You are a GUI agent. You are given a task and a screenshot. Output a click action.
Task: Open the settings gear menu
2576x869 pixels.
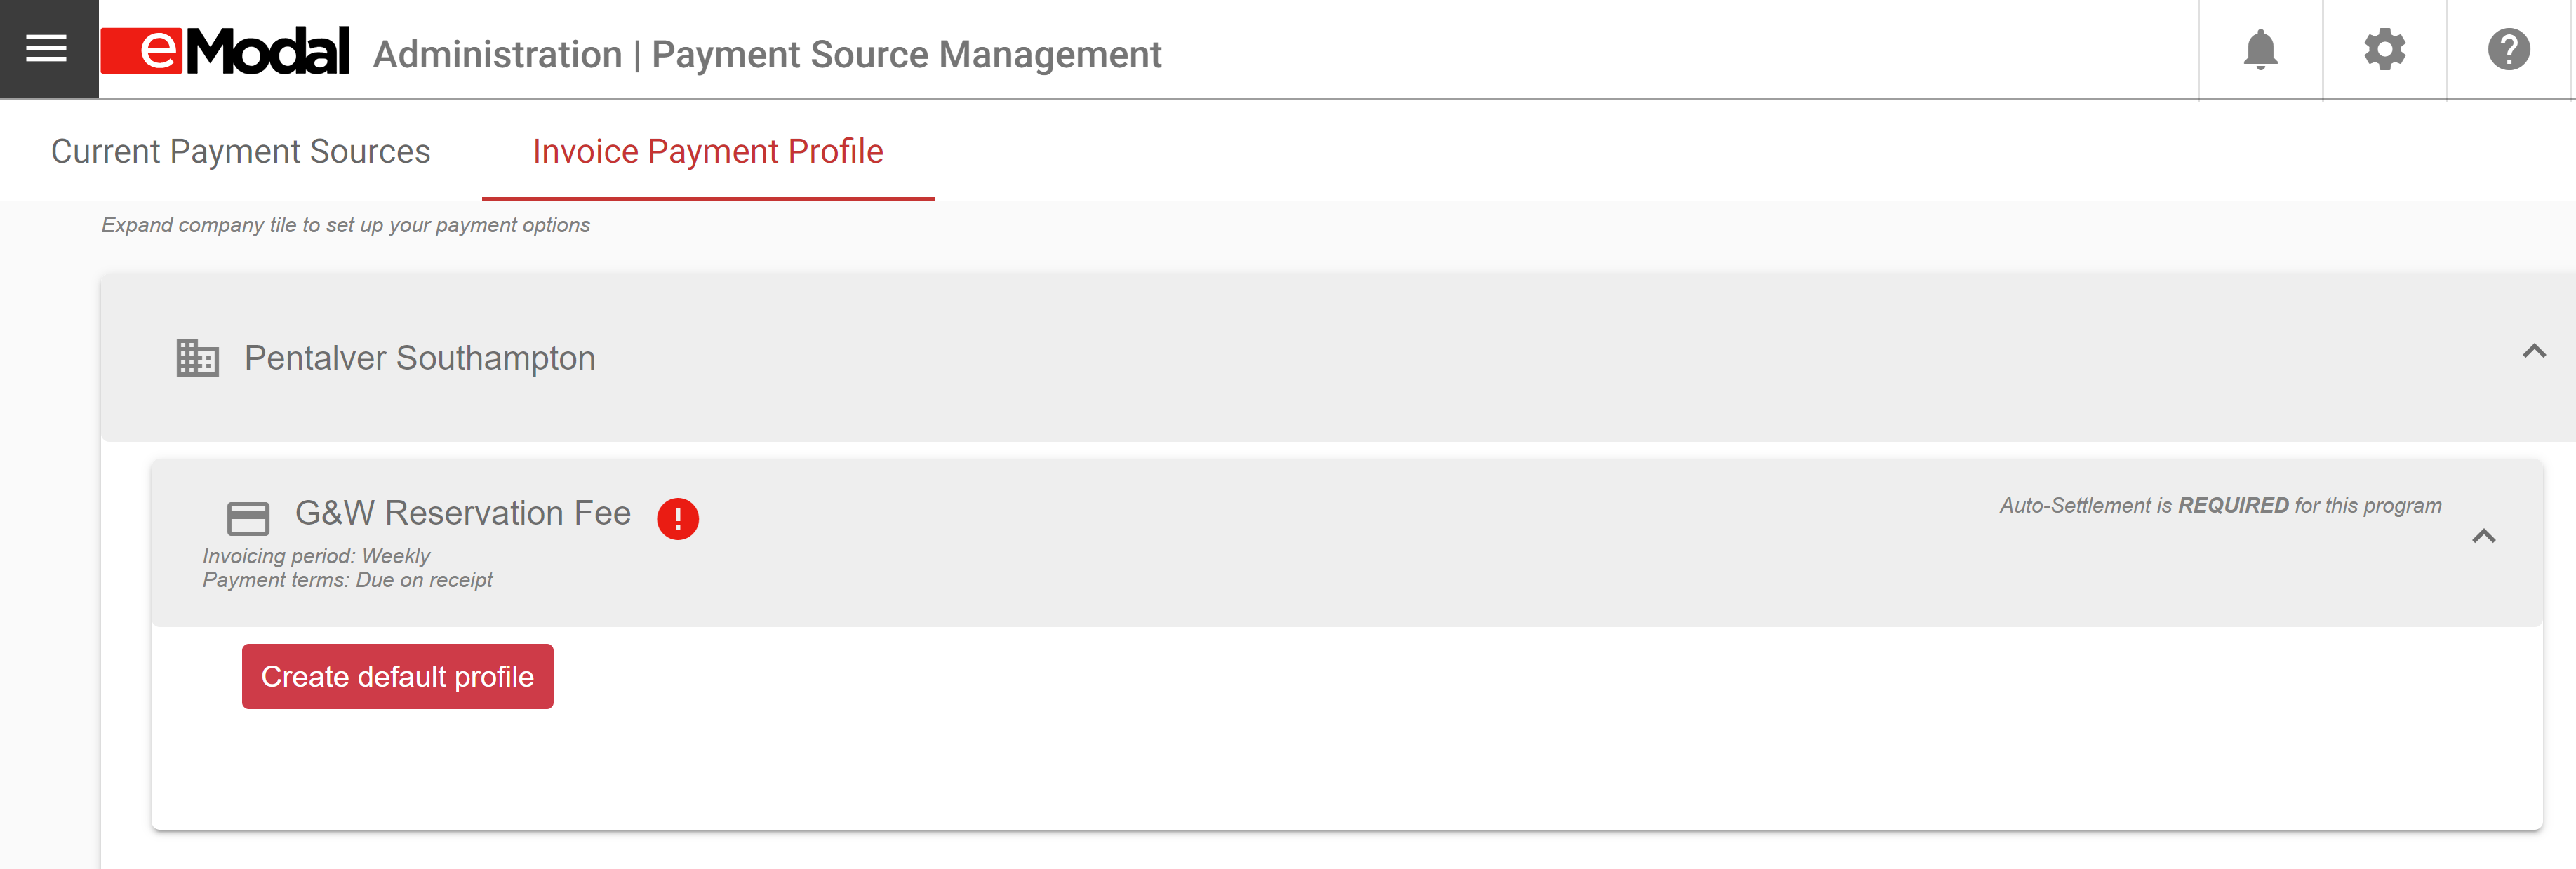point(2384,49)
